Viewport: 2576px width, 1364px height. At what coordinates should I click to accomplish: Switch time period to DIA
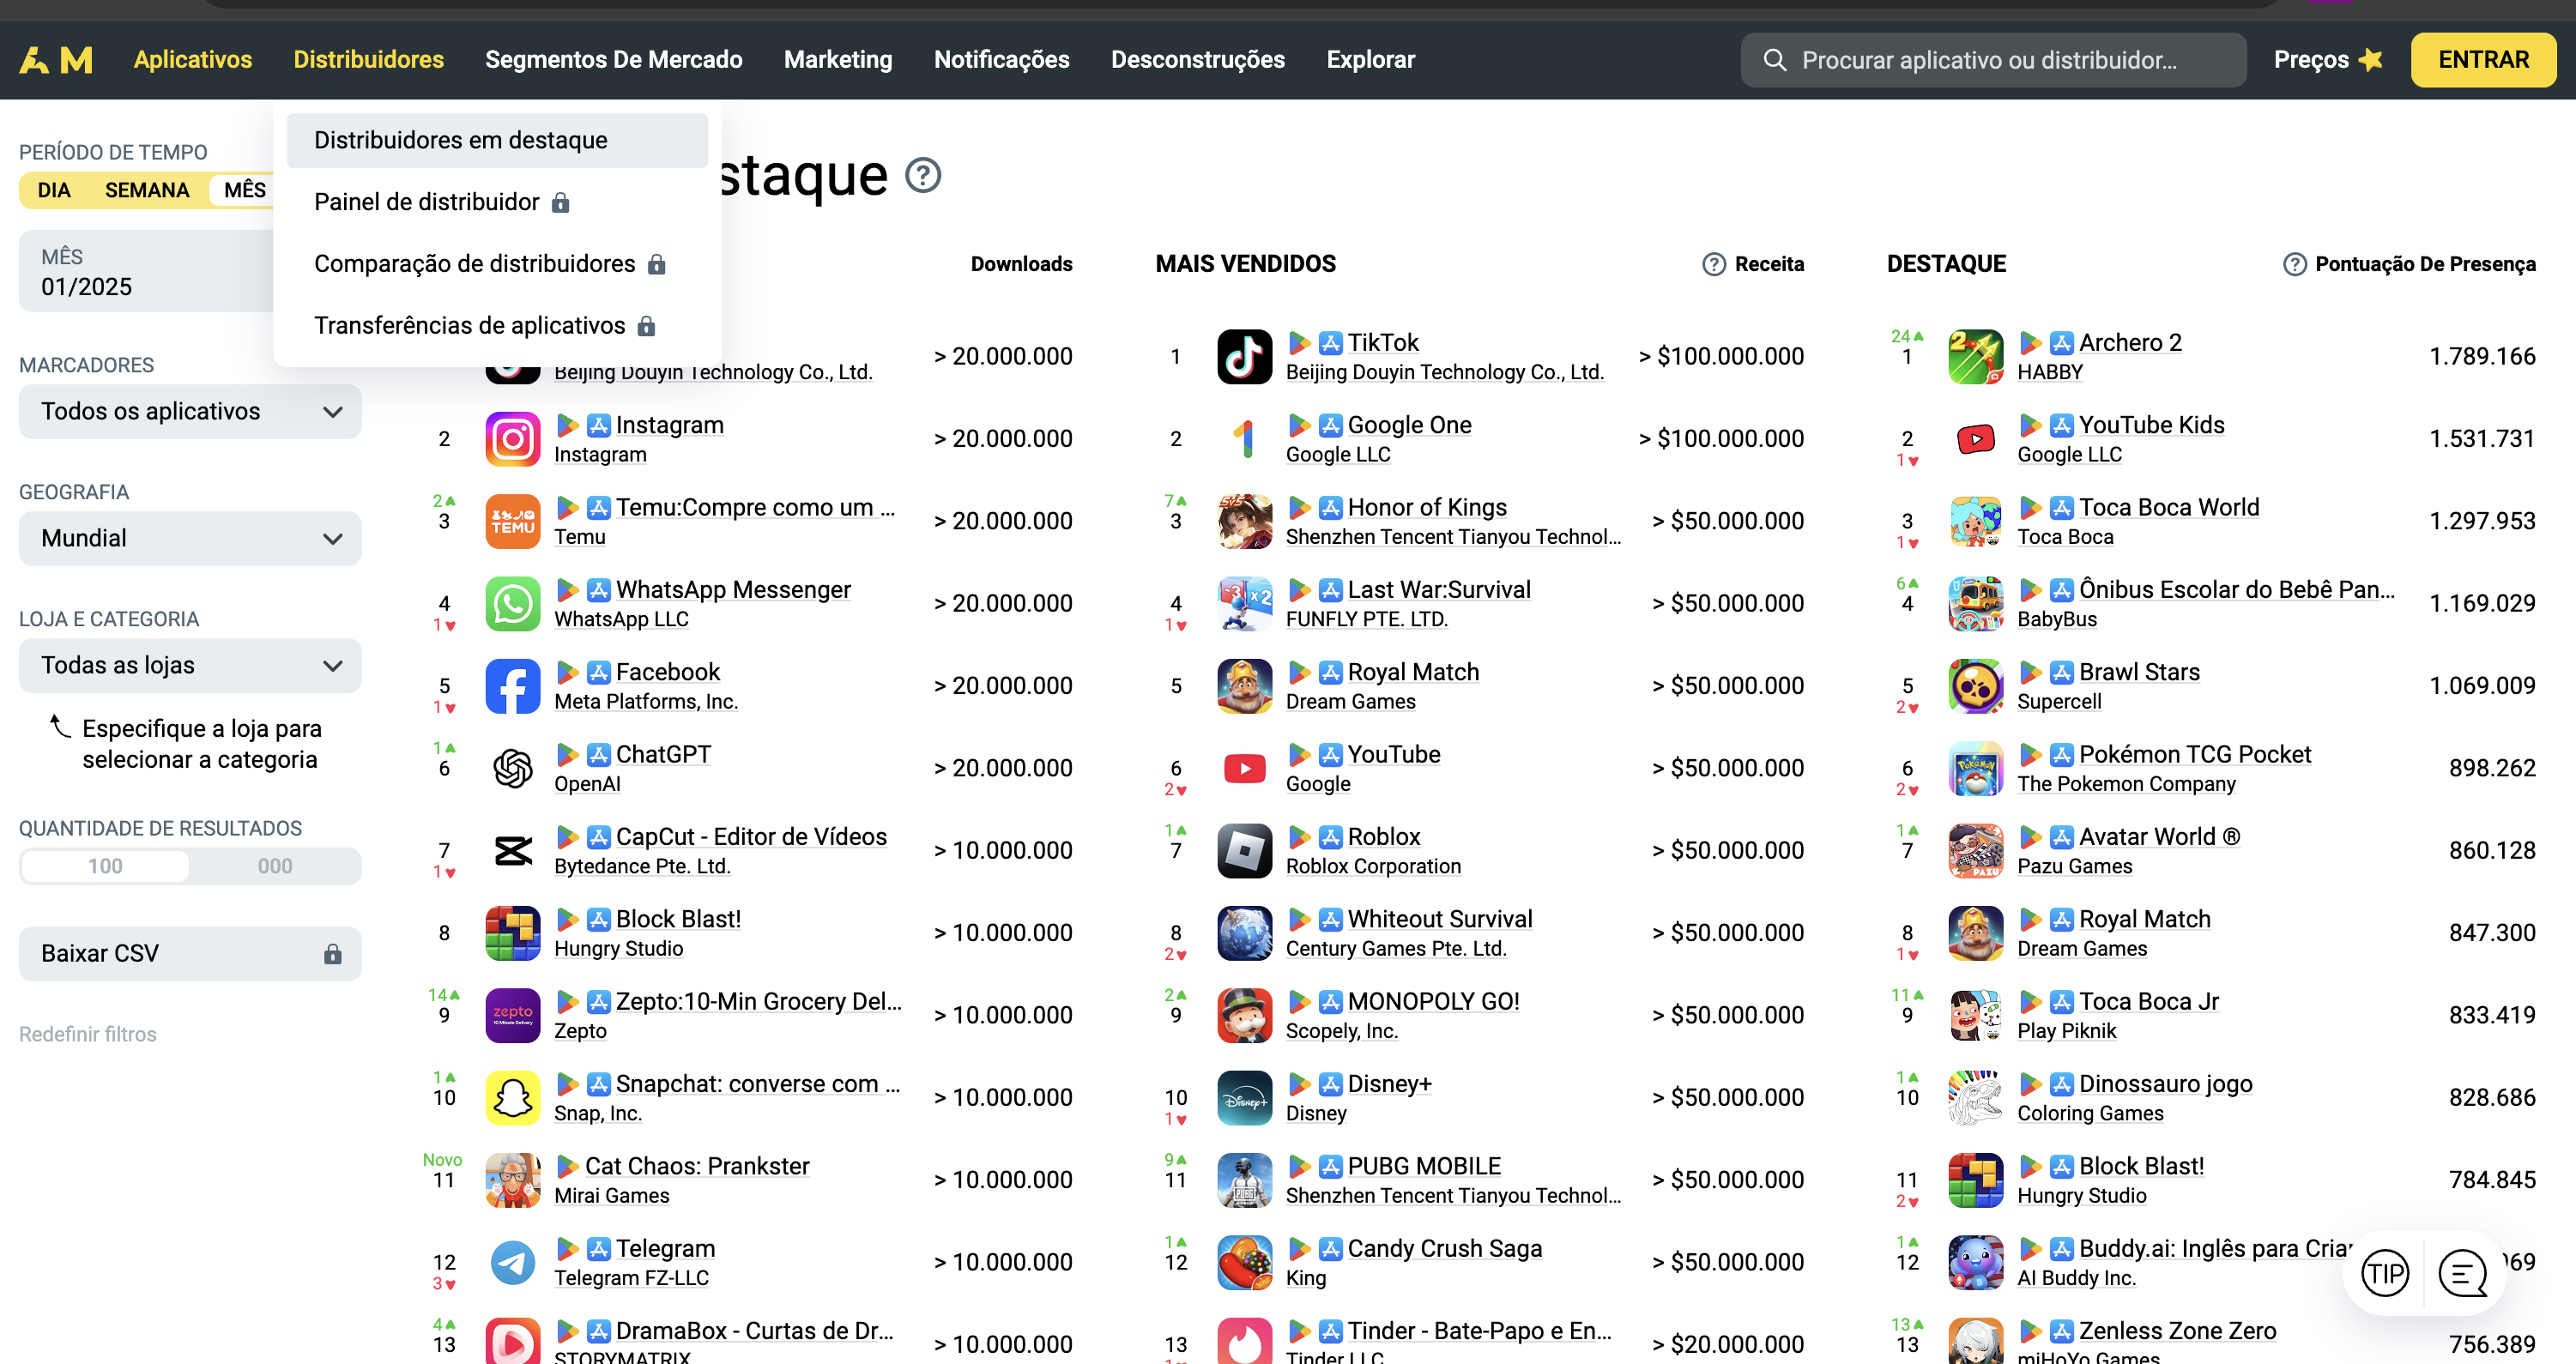coord(54,191)
